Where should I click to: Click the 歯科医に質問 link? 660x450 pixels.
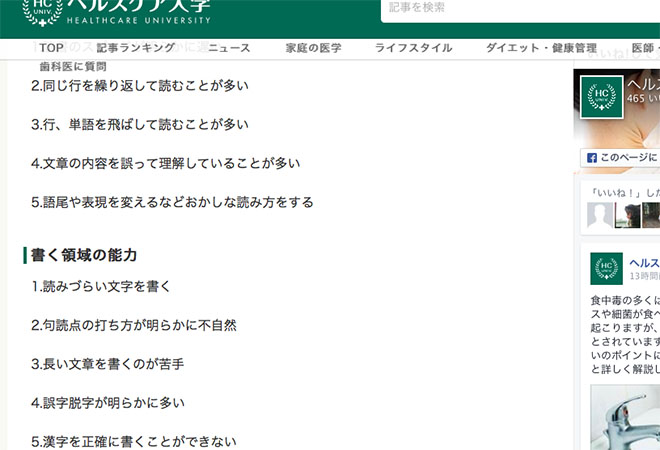[x=73, y=66]
